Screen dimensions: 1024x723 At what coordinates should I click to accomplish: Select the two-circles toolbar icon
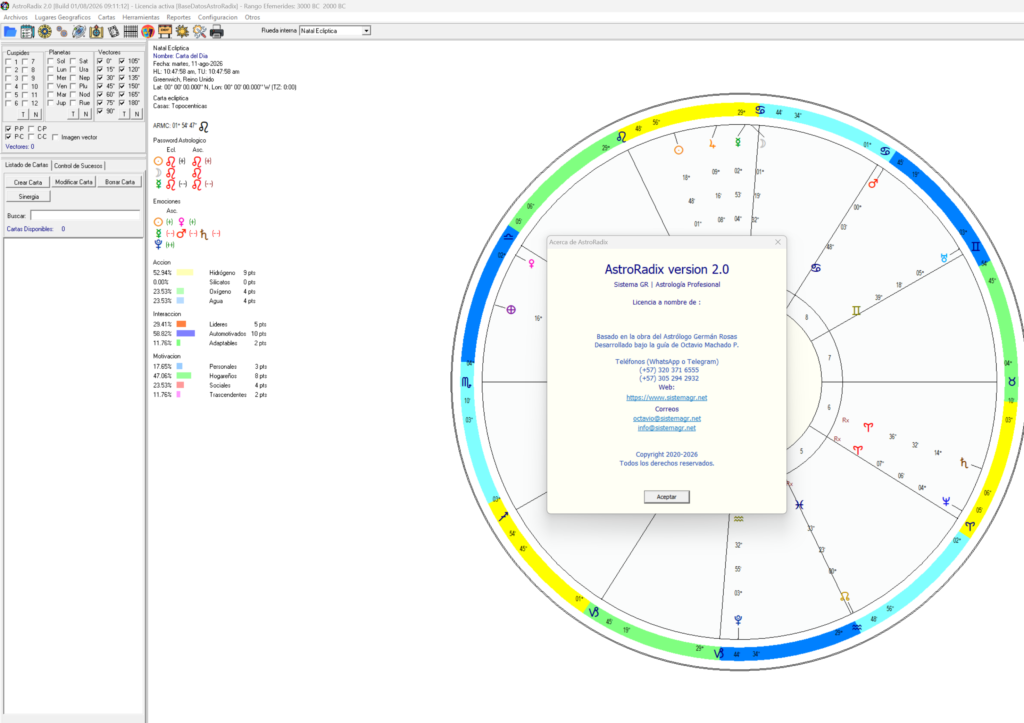(x=62, y=31)
